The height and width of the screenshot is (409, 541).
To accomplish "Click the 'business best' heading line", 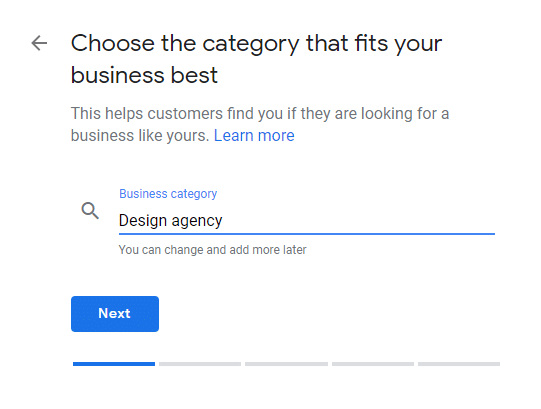I will coord(144,75).
